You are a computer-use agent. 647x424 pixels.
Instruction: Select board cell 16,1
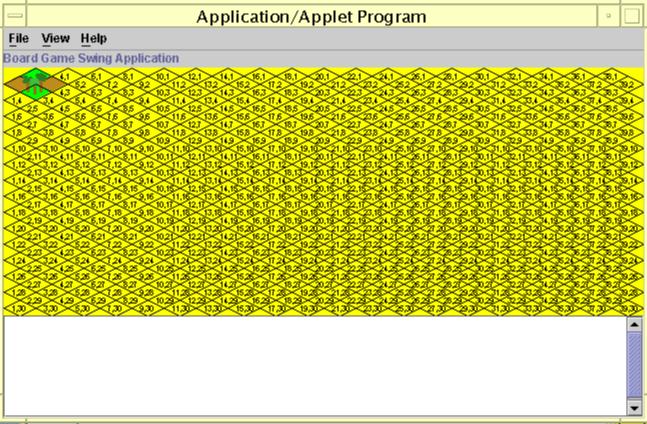click(x=259, y=76)
